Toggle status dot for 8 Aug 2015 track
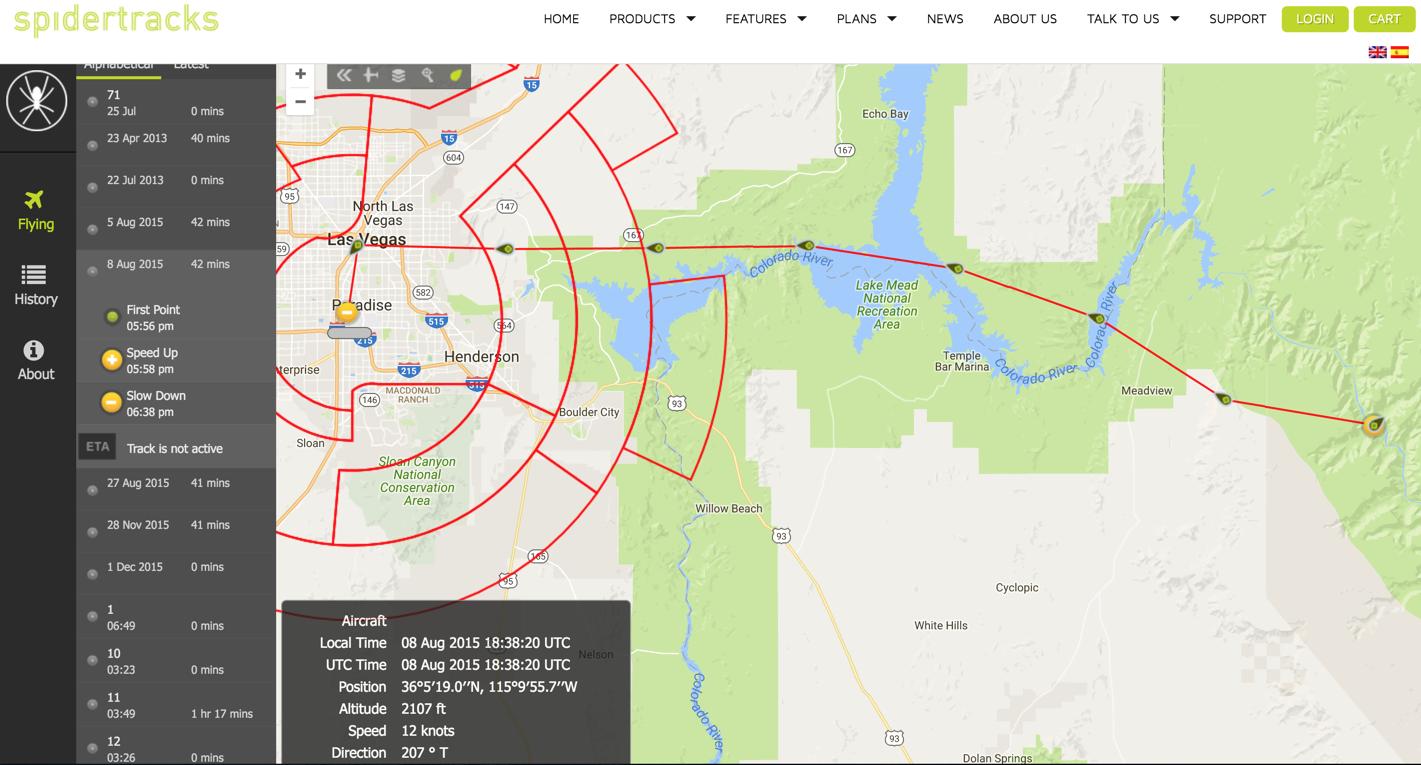Screen dimensions: 1421x765 click(93, 271)
